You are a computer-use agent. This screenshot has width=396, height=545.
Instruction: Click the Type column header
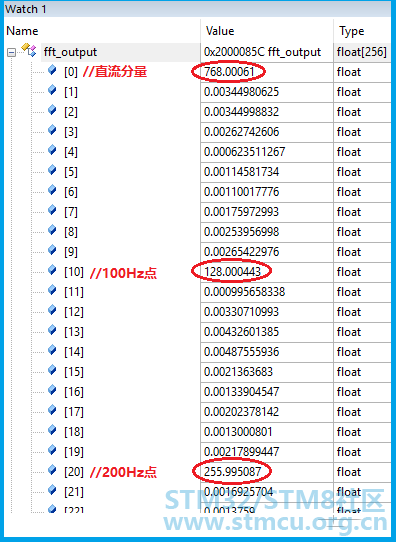pos(351,31)
